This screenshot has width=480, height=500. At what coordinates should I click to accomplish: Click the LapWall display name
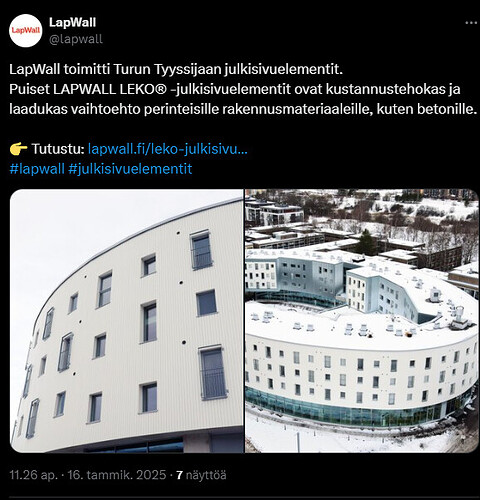point(72,22)
